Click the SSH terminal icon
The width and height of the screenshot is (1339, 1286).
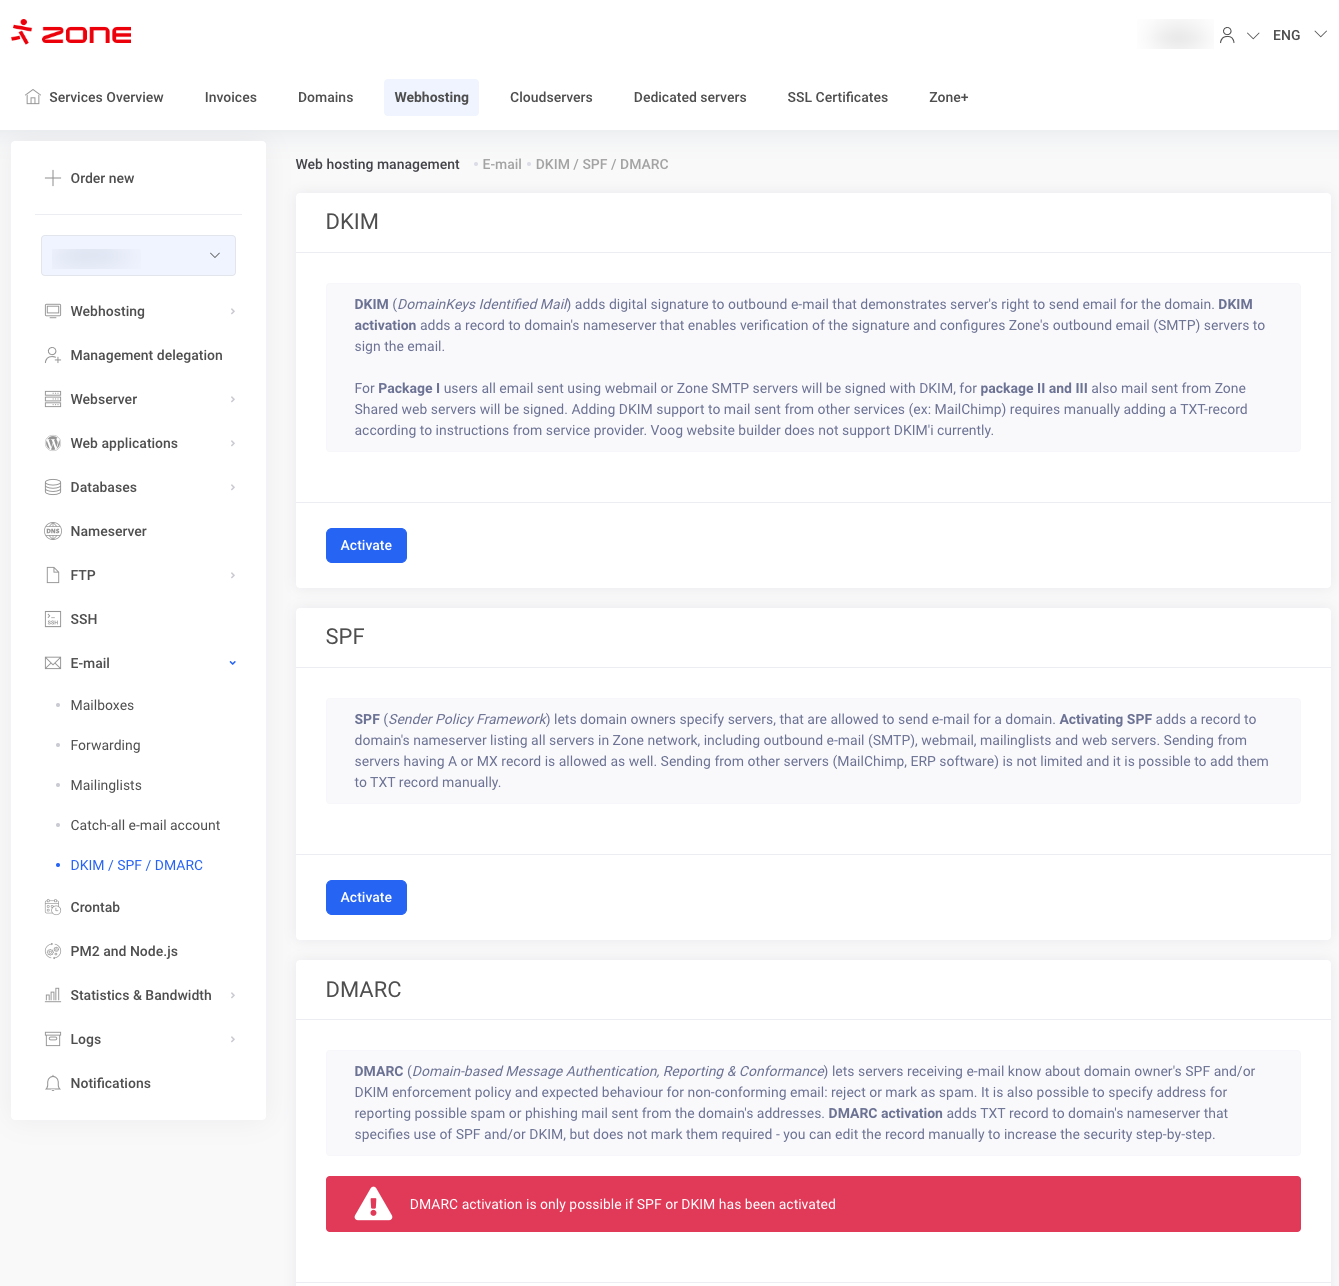pyautogui.click(x=53, y=619)
